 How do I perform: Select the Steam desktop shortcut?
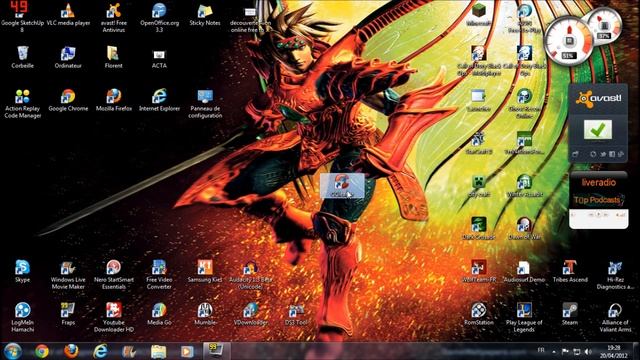coord(570,314)
